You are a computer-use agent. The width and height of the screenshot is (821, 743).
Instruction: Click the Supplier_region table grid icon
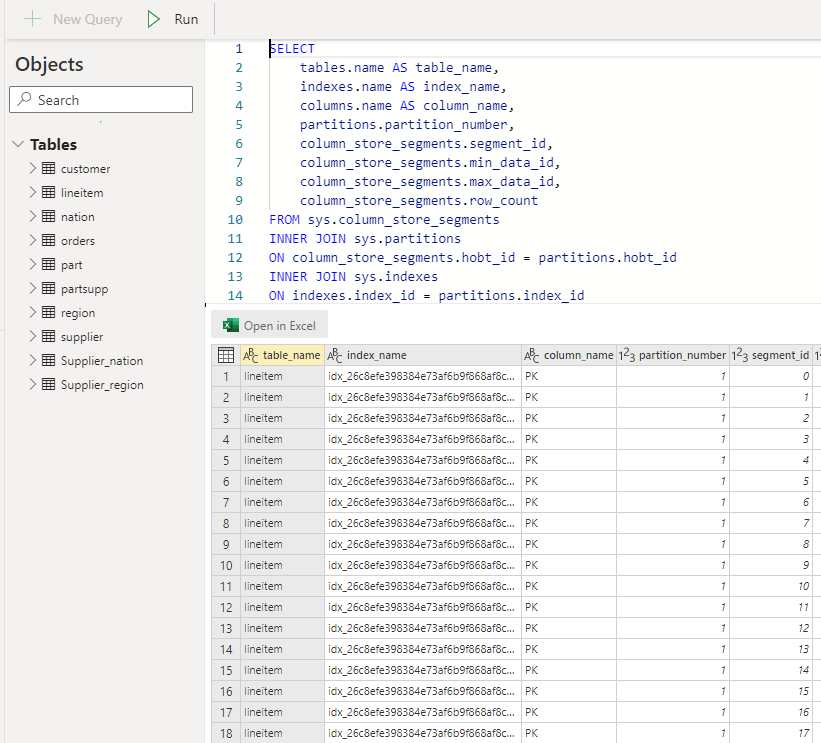(48, 384)
